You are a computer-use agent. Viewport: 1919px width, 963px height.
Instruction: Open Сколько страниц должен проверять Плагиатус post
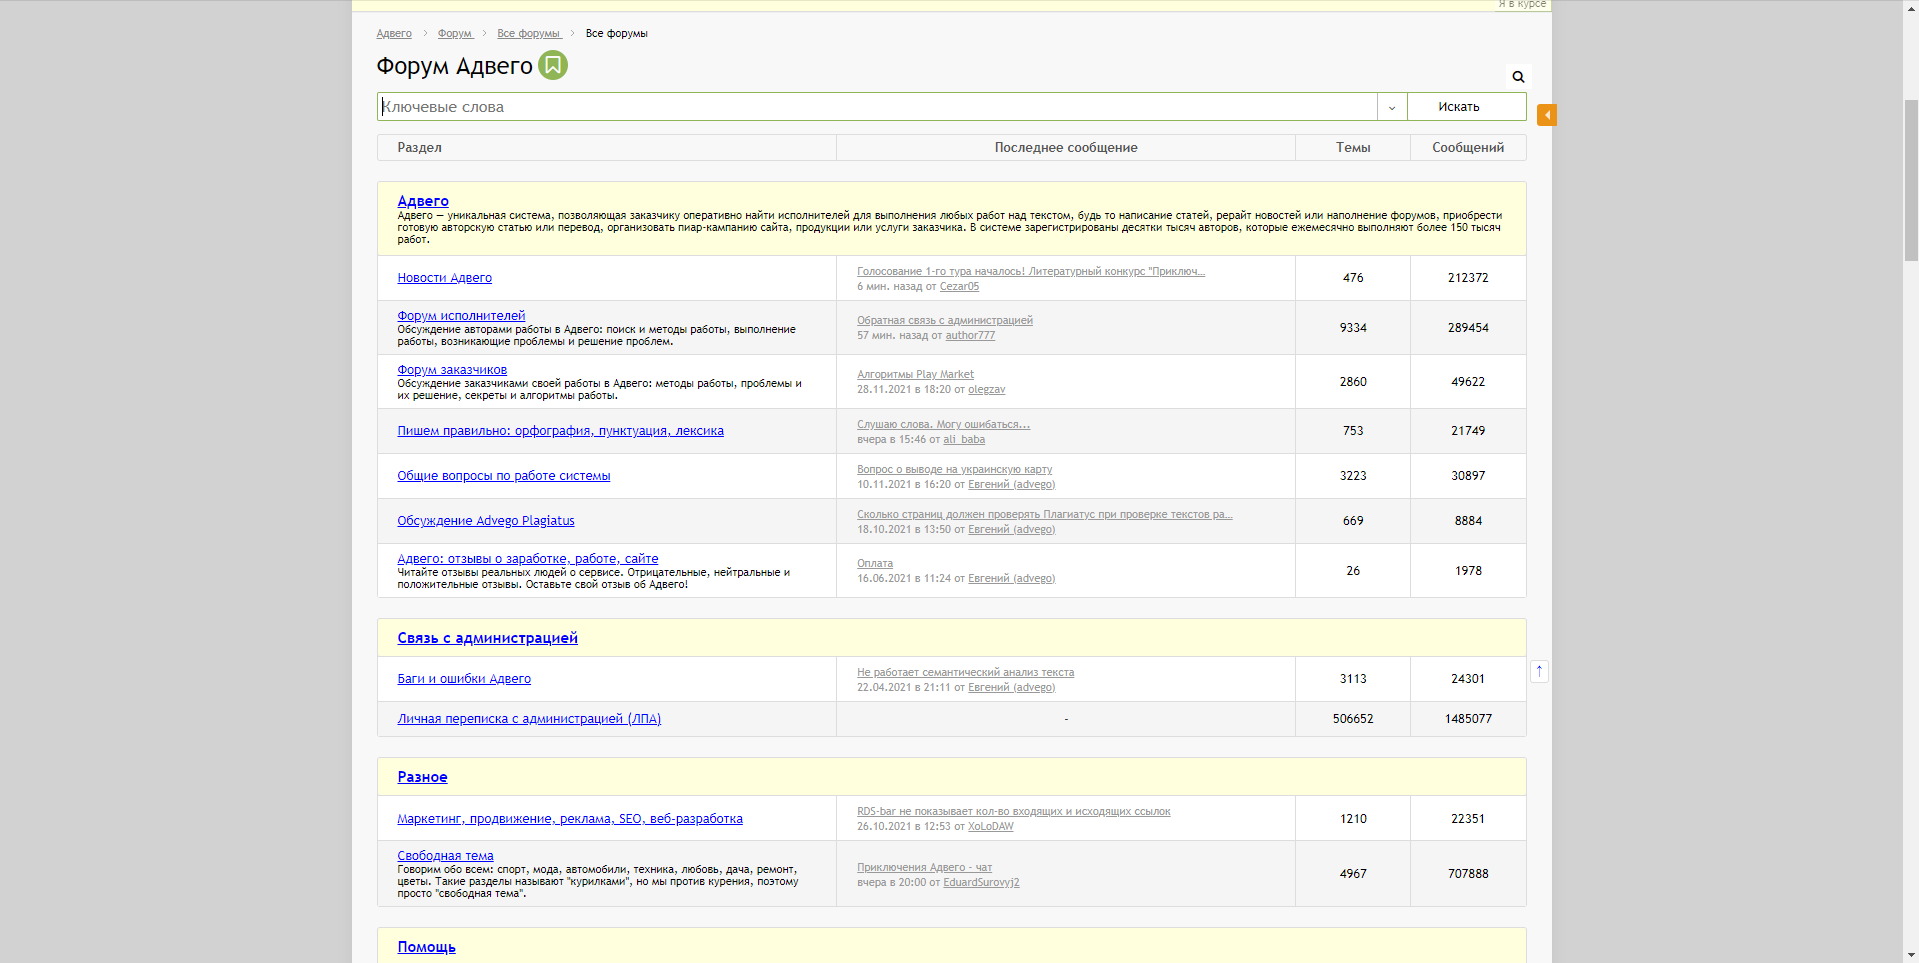click(x=1045, y=515)
